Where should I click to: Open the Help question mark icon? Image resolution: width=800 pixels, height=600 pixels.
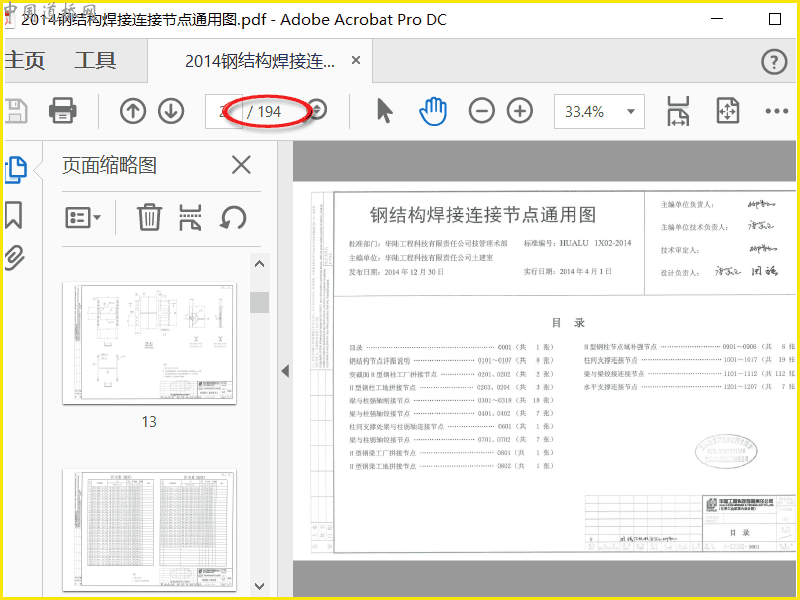(x=774, y=62)
